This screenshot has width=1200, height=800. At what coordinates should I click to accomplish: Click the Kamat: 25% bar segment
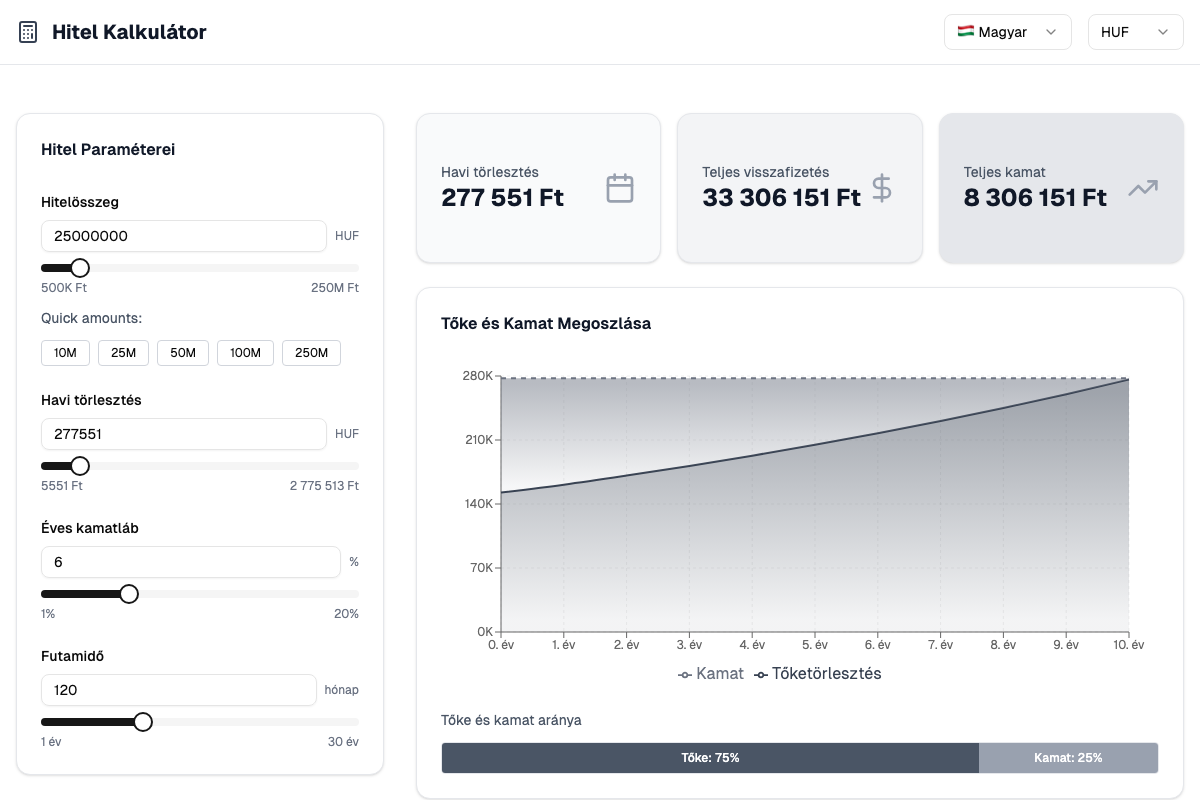[x=1068, y=758]
